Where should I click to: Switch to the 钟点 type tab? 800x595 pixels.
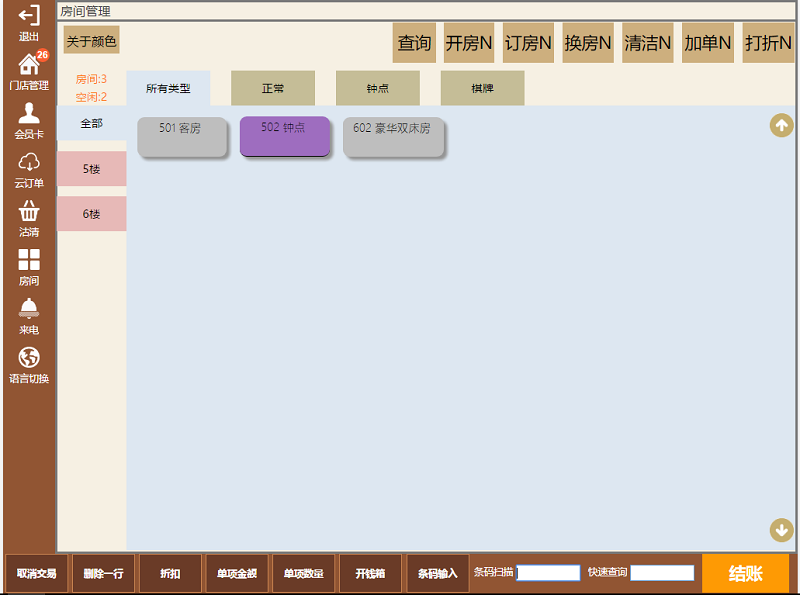coord(378,88)
